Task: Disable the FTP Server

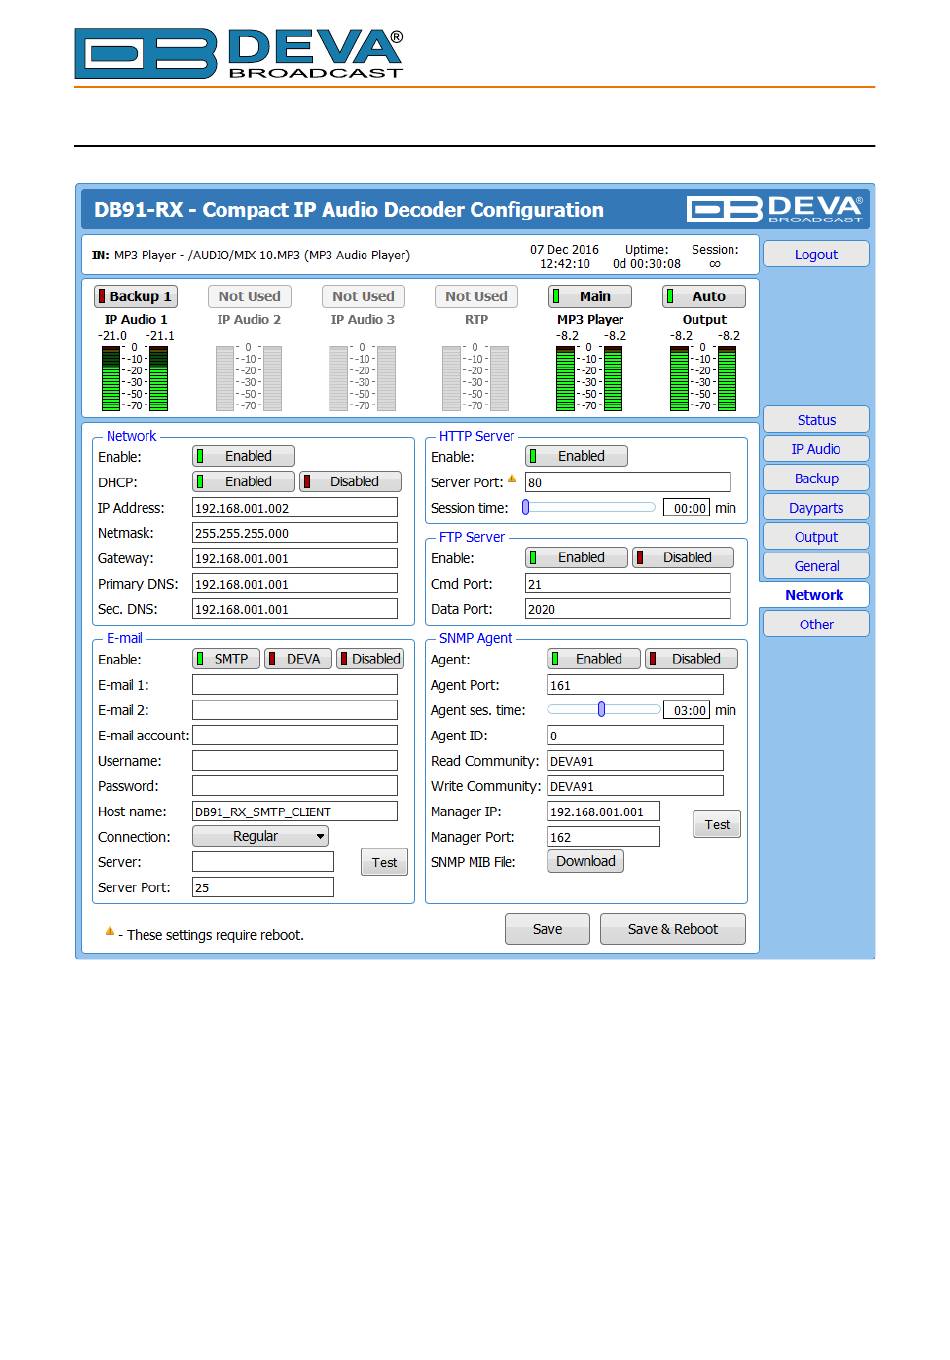Action: 683,557
